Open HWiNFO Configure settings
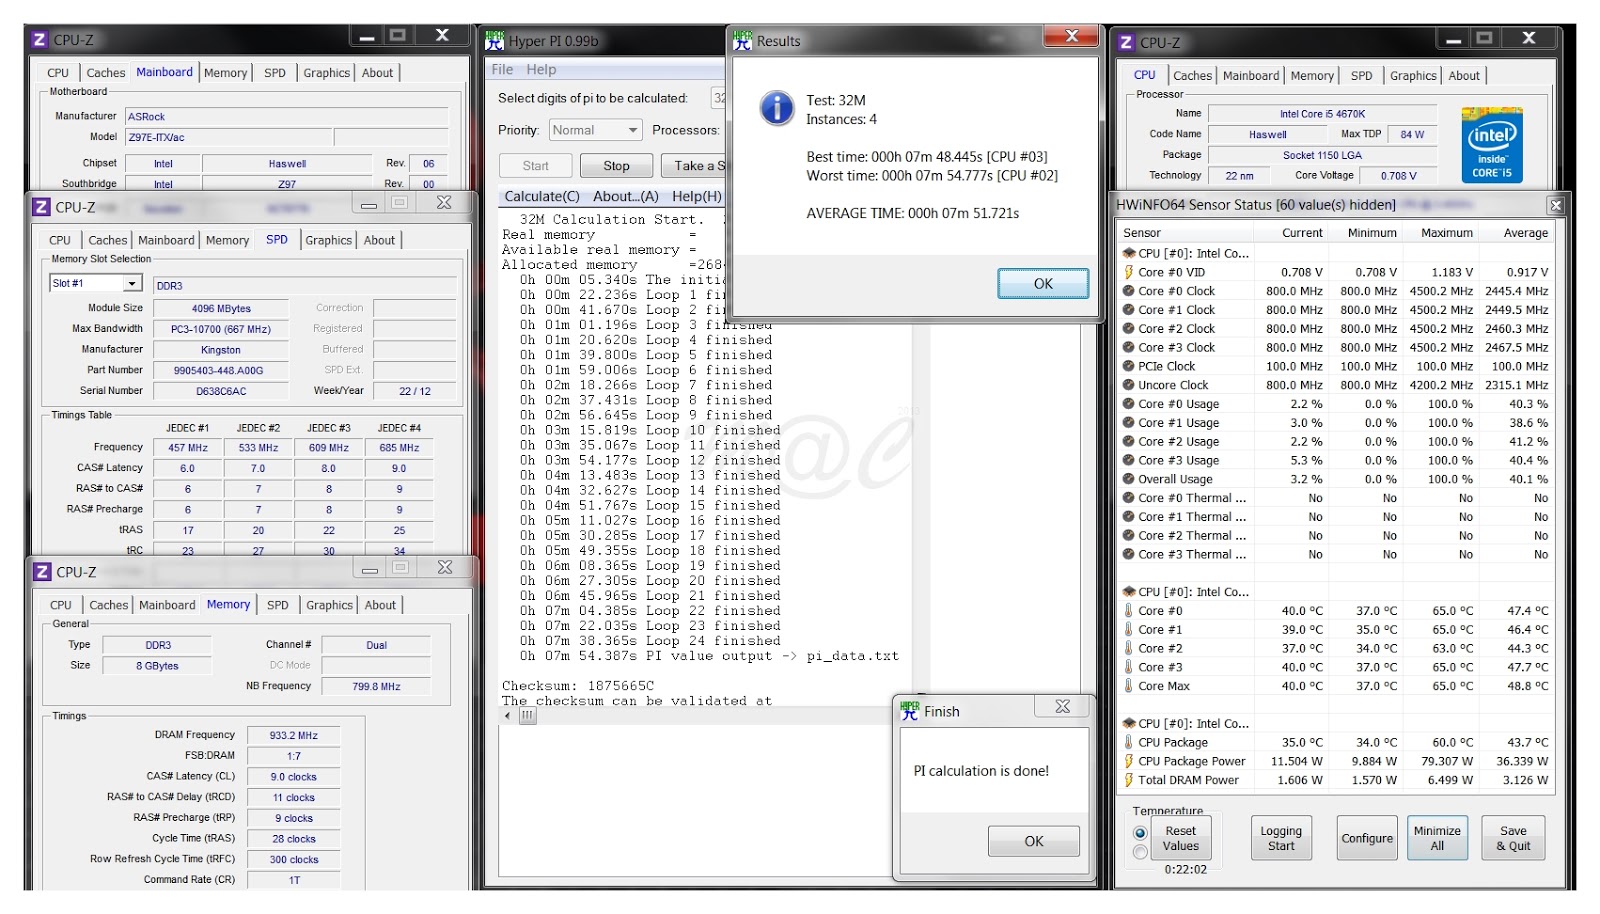Viewport: 1600px width, 914px height. 1367,838
